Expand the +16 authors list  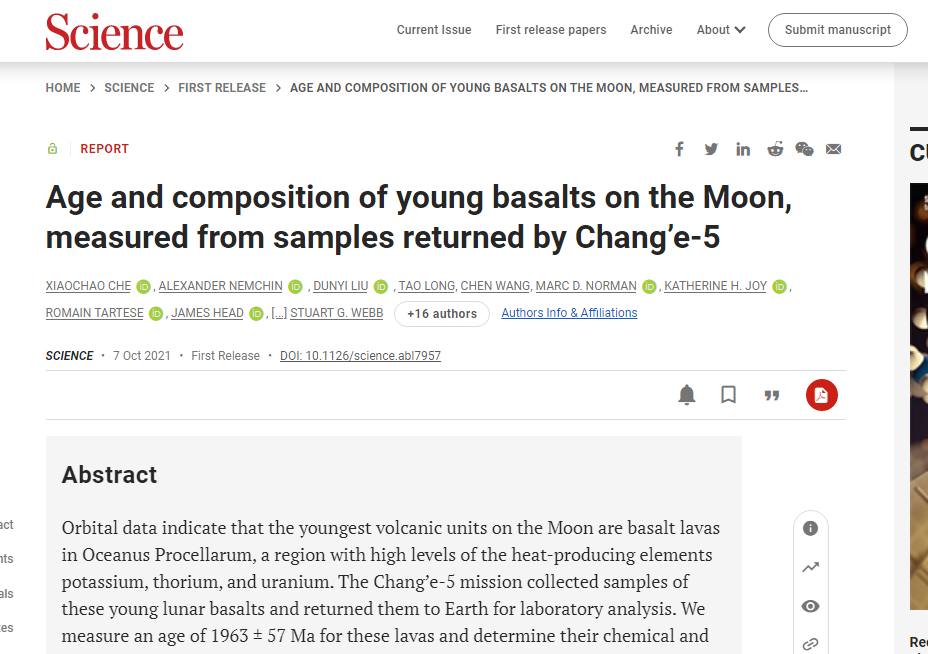tap(442, 314)
